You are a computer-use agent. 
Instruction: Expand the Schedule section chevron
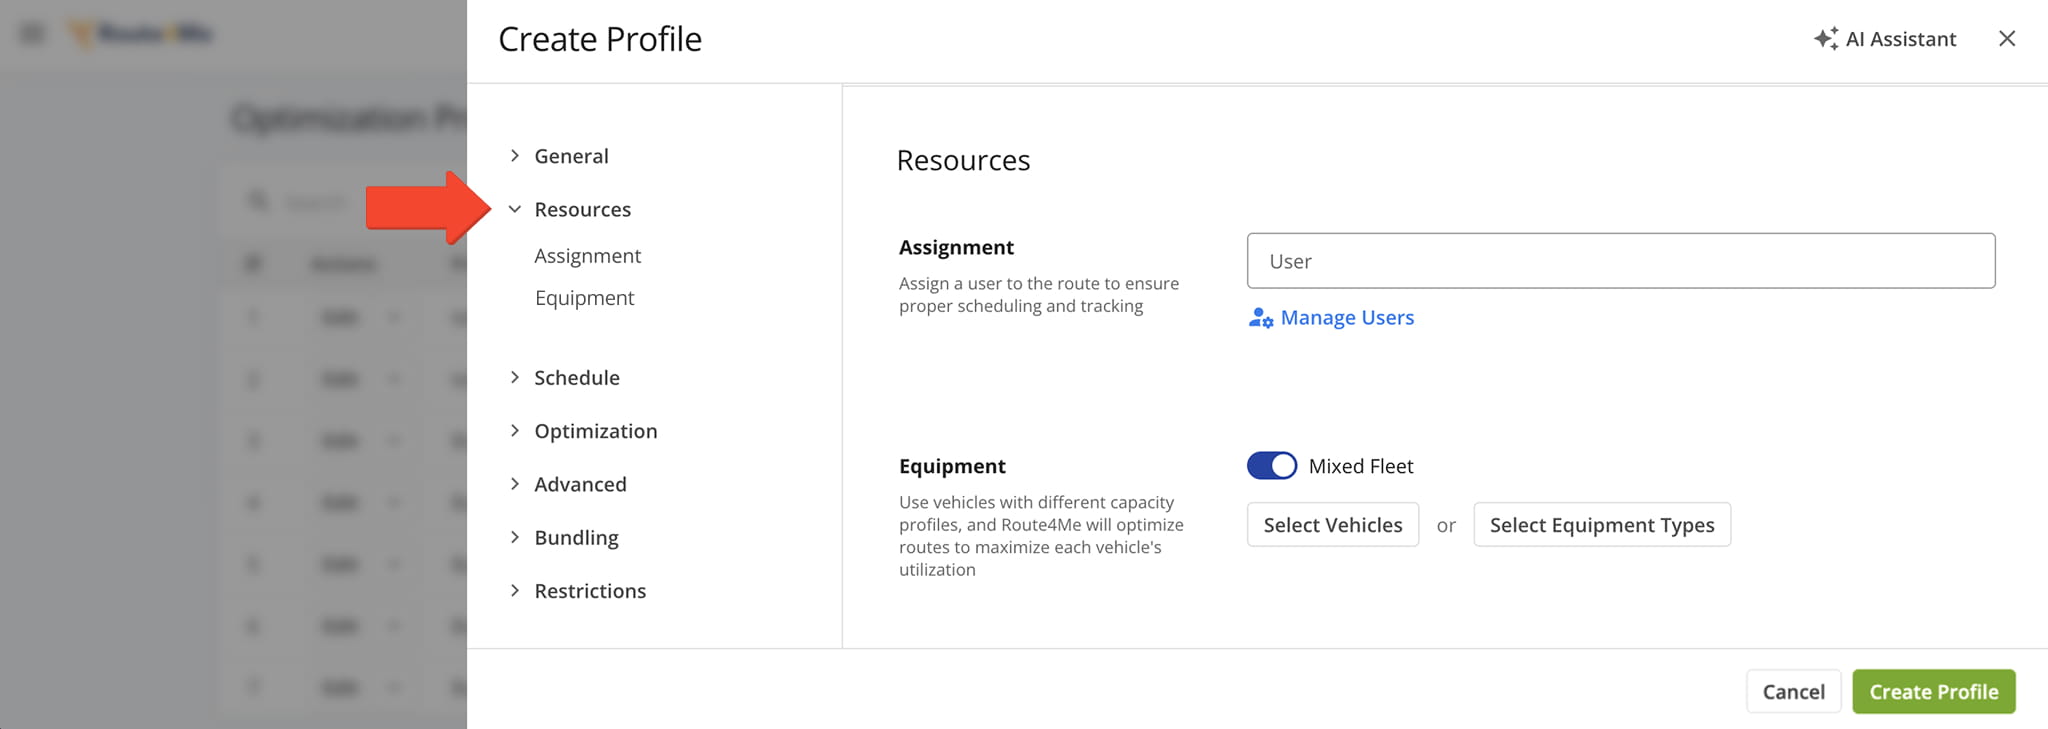pos(514,377)
